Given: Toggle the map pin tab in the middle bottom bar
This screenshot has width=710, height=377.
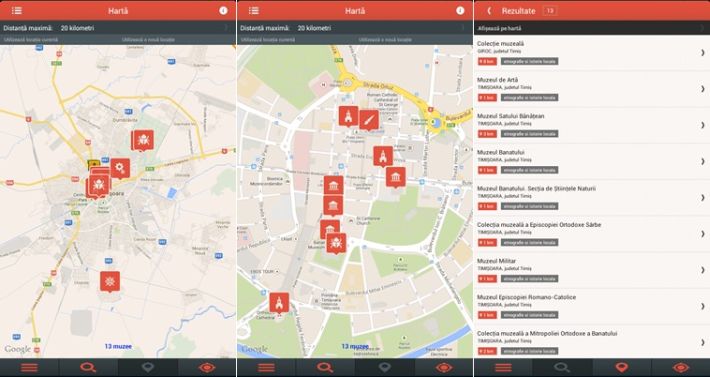Looking at the screenshot, I should [x=384, y=367].
